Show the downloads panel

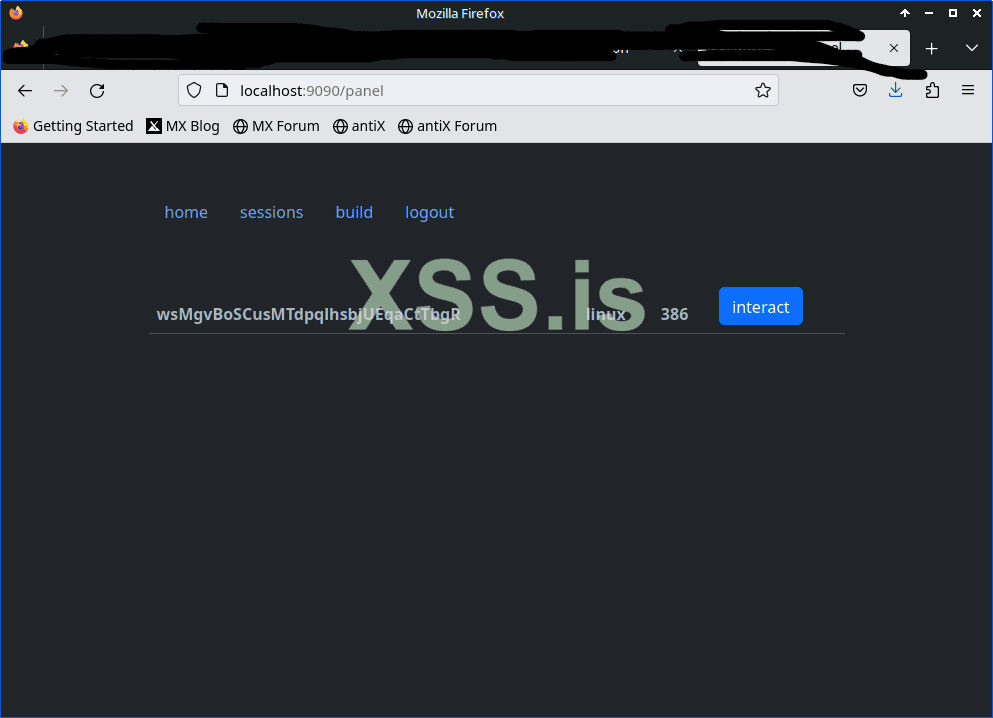click(x=895, y=90)
